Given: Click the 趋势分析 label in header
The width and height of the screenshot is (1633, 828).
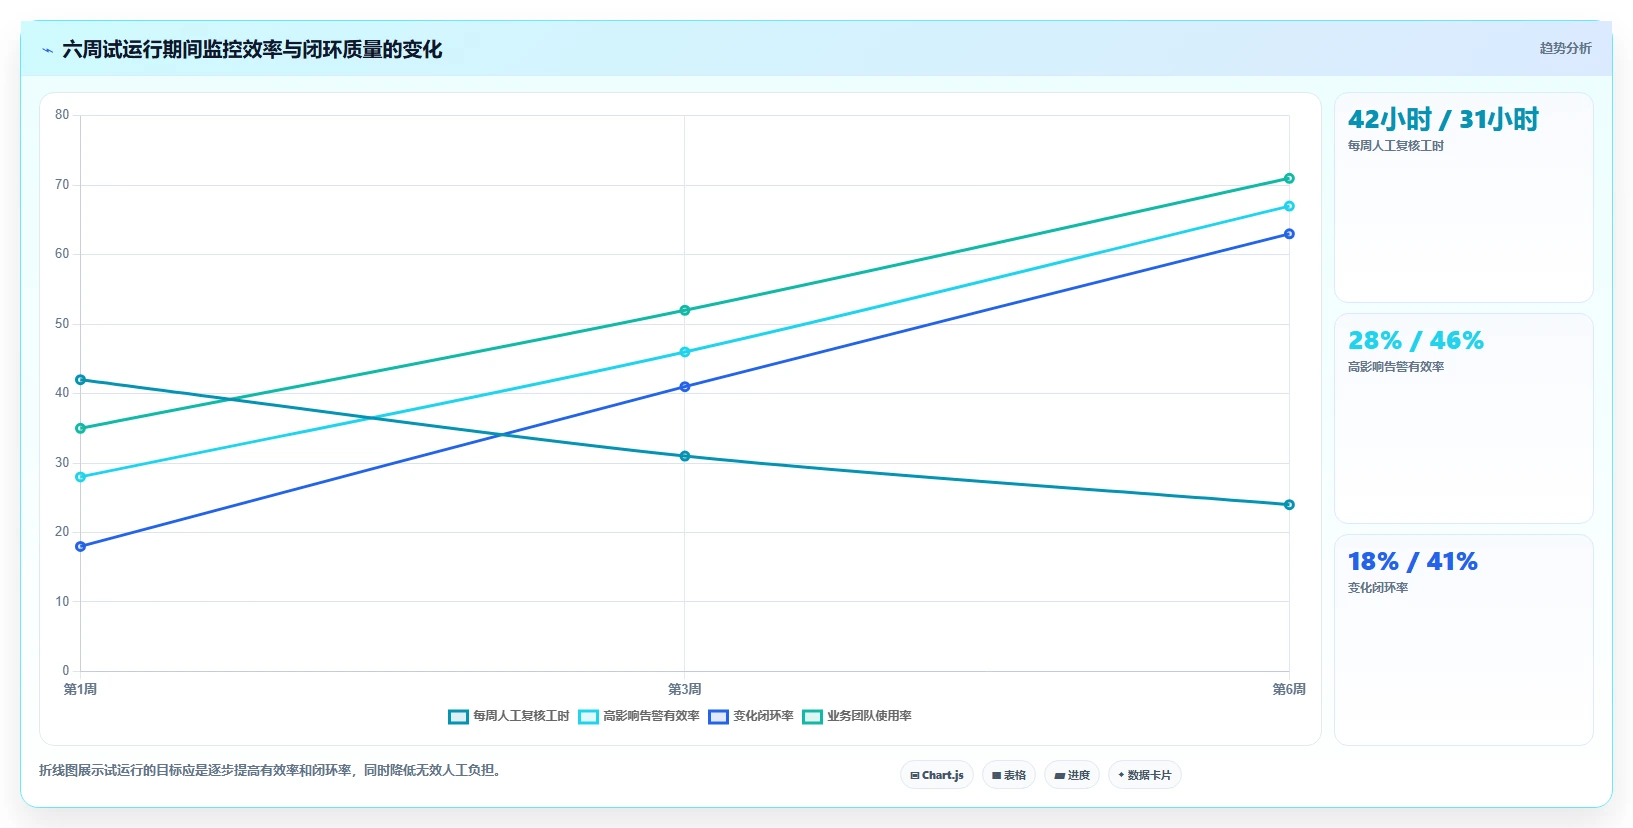Looking at the screenshot, I should [x=1565, y=48].
